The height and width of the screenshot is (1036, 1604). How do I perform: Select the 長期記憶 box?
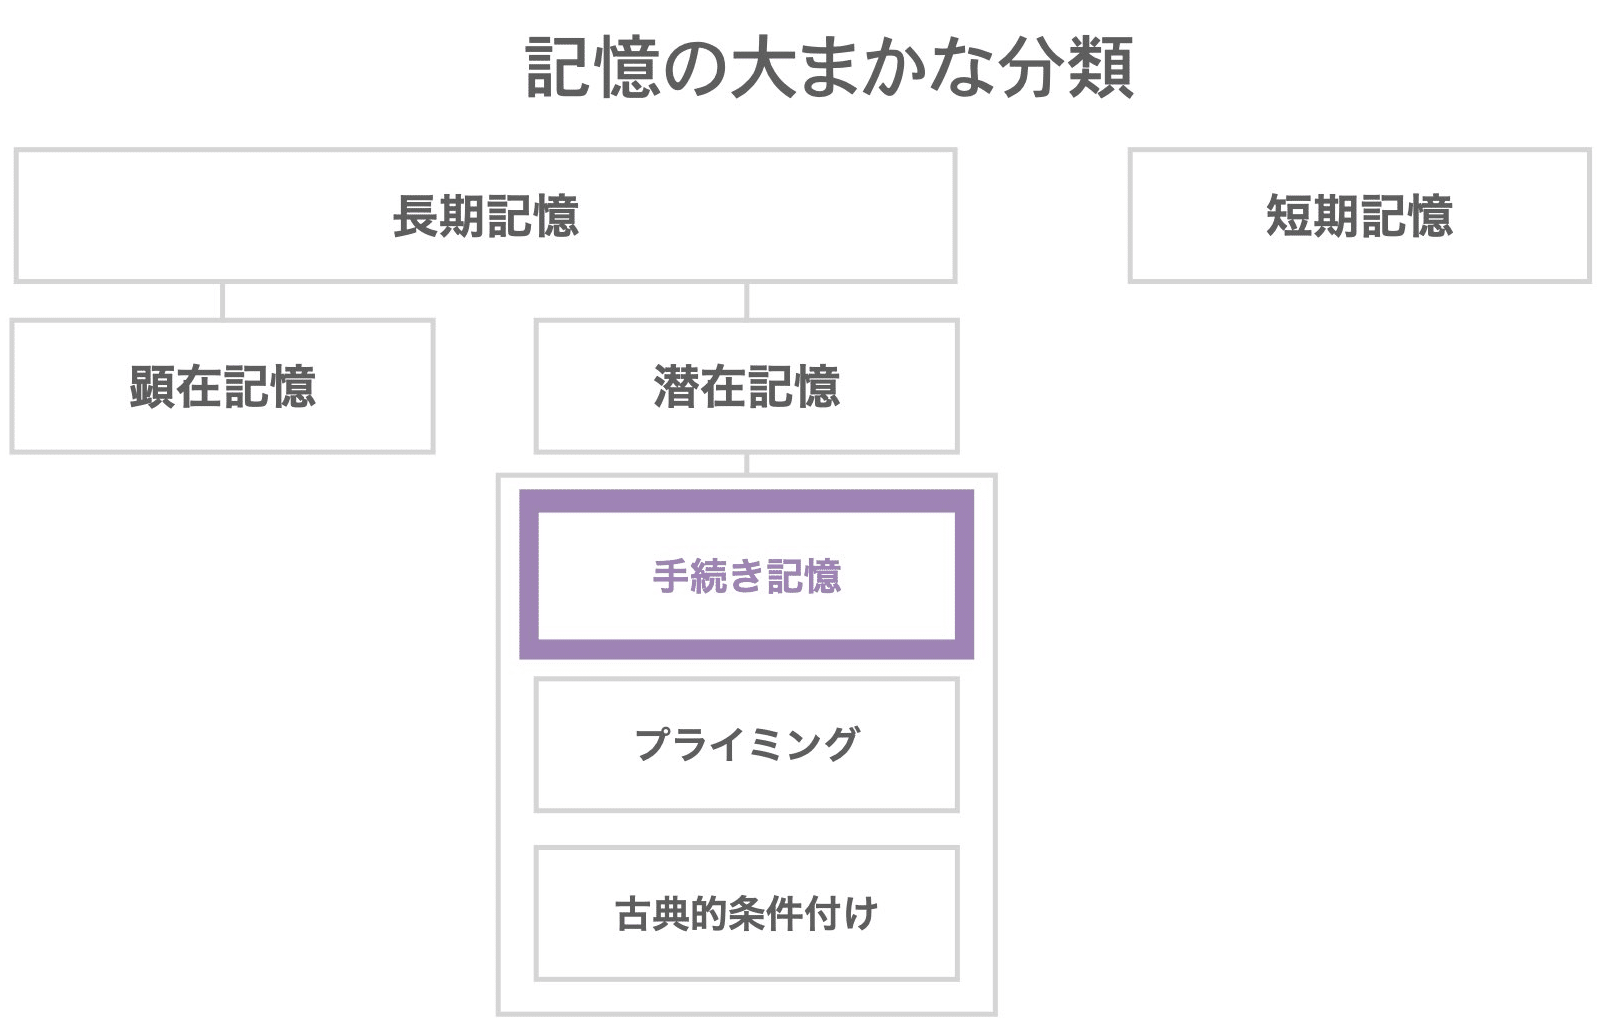click(486, 216)
